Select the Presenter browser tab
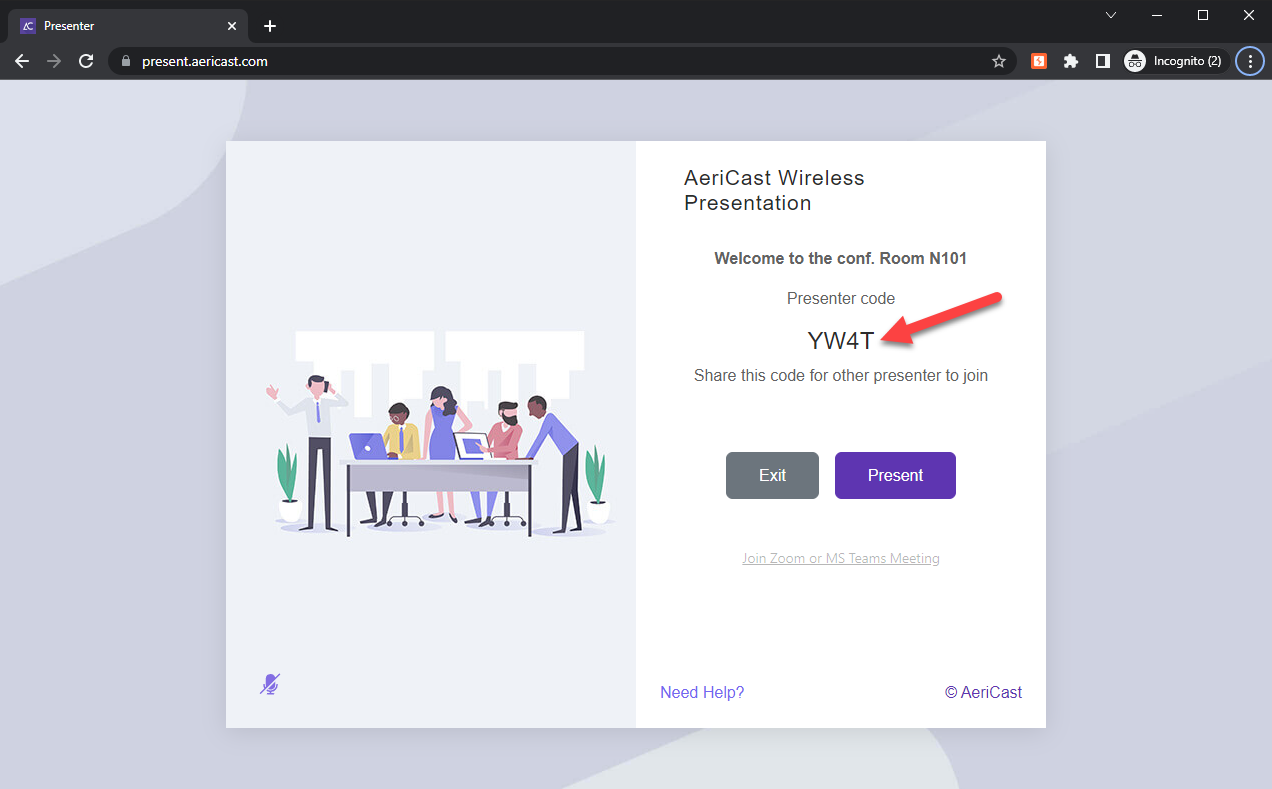The image size is (1272, 789). 128,26
